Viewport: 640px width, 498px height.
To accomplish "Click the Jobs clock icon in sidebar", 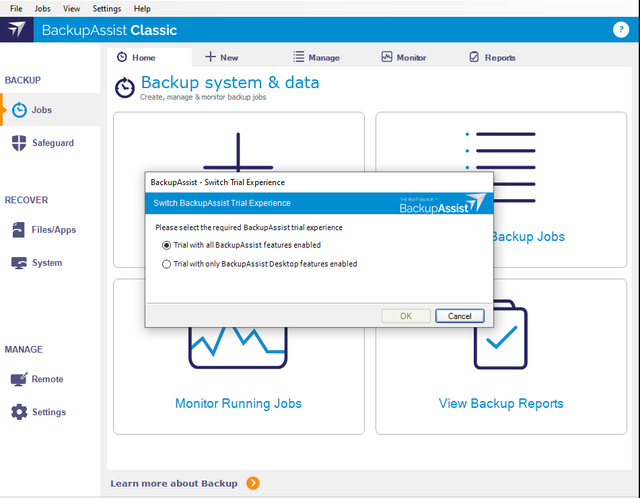I will [19, 110].
